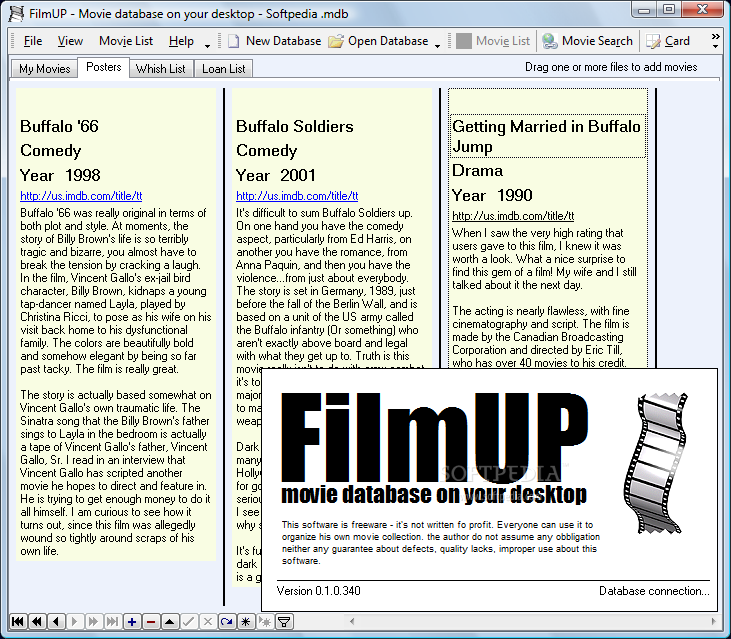Screen dimensions: 731x639
Task: Click the New Database page icon
Action: click(x=234, y=41)
